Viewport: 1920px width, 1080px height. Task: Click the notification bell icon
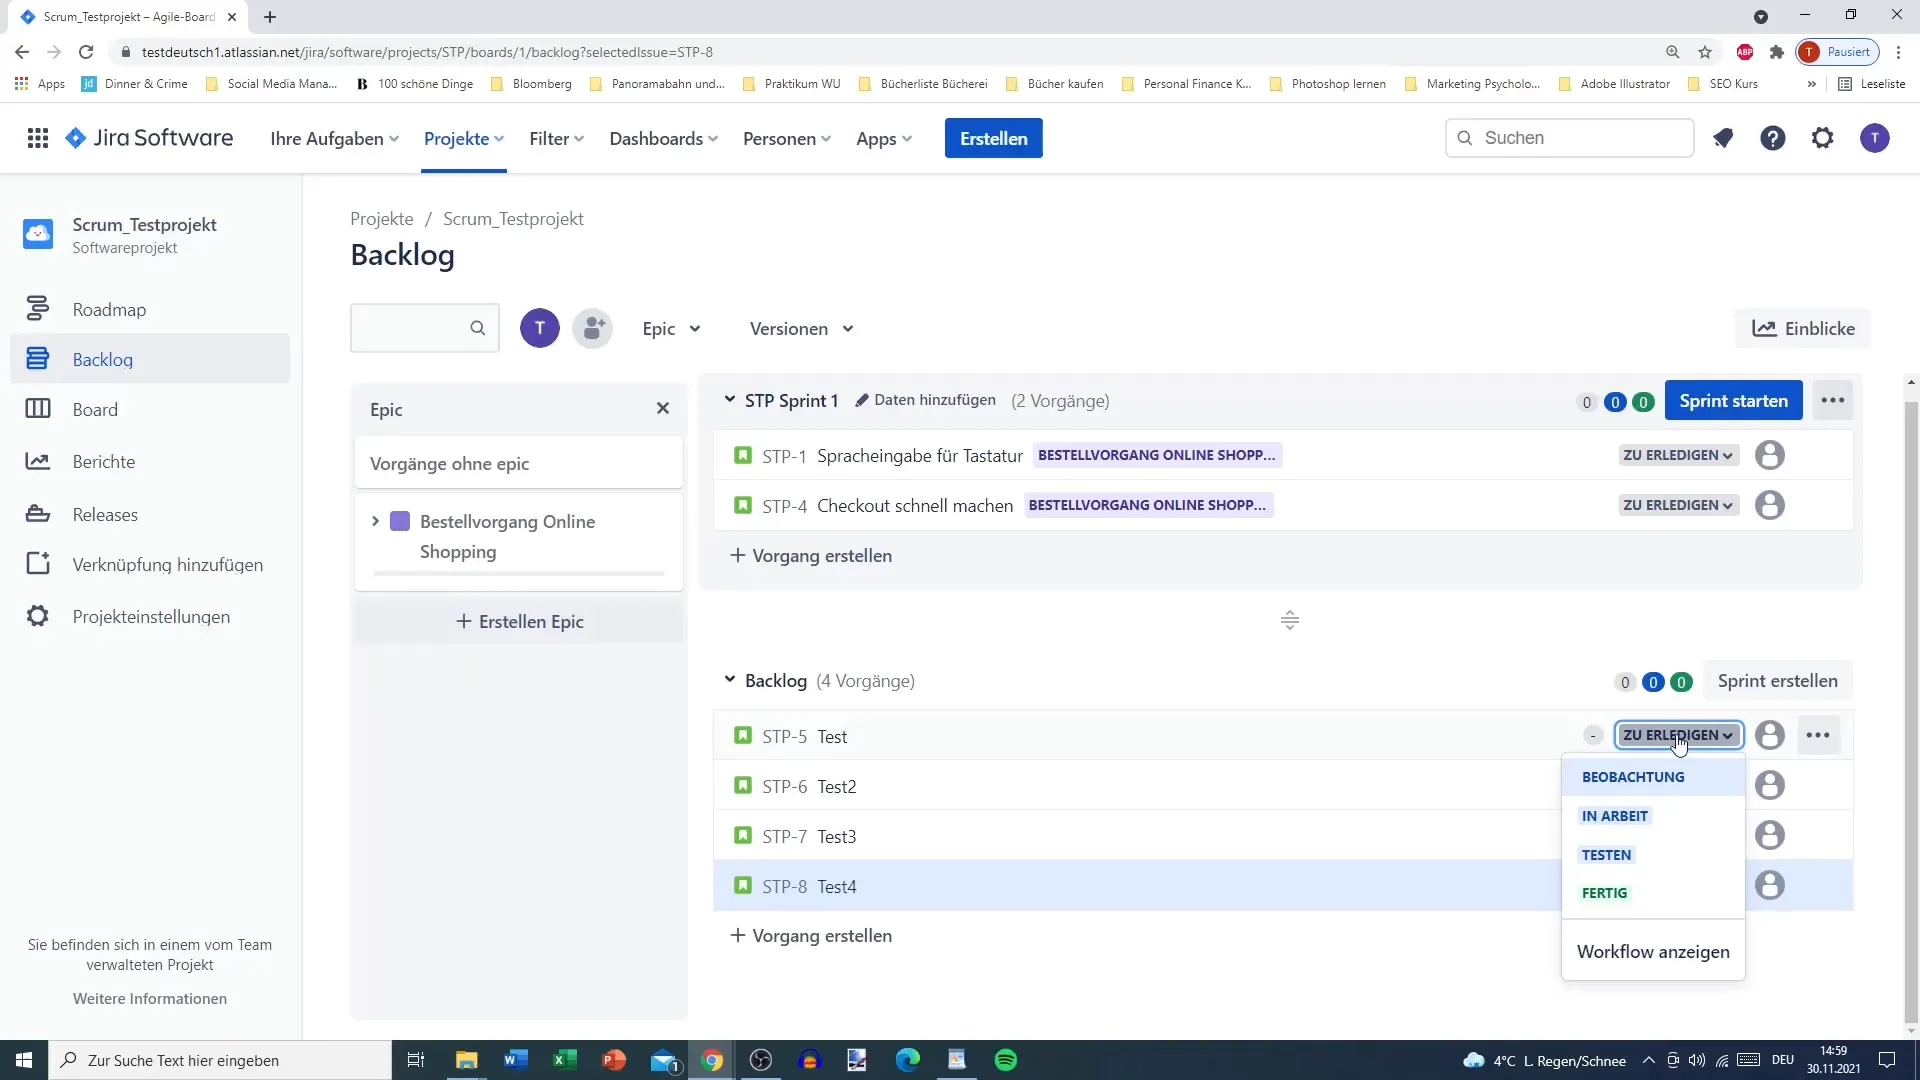tap(1722, 138)
